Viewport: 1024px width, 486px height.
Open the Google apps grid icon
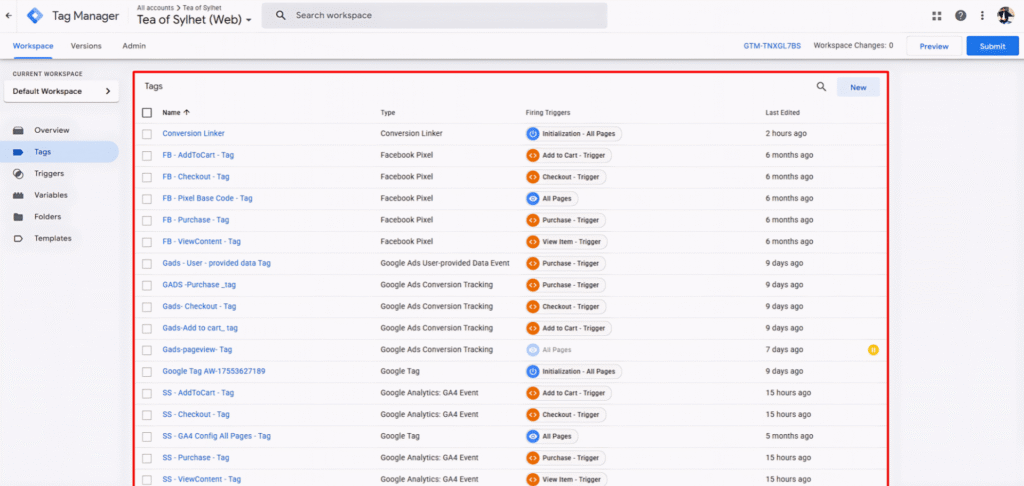937,16
